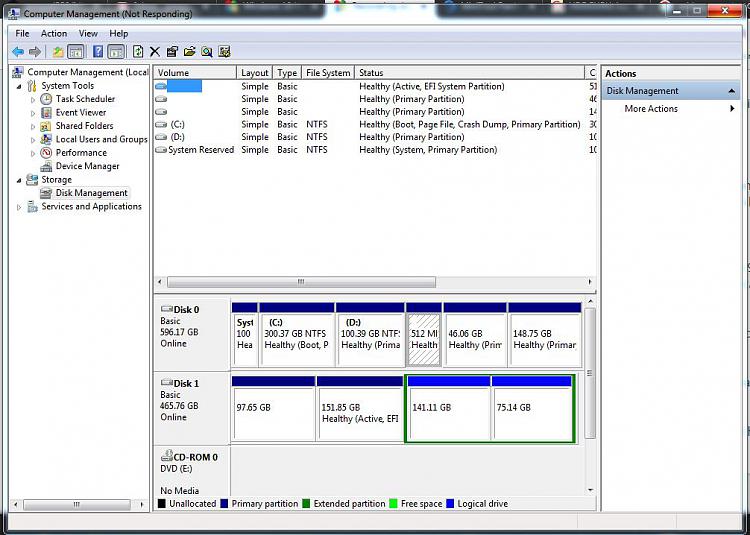Select the (D:) 100.39 GB partition block

tap(370, 334)
